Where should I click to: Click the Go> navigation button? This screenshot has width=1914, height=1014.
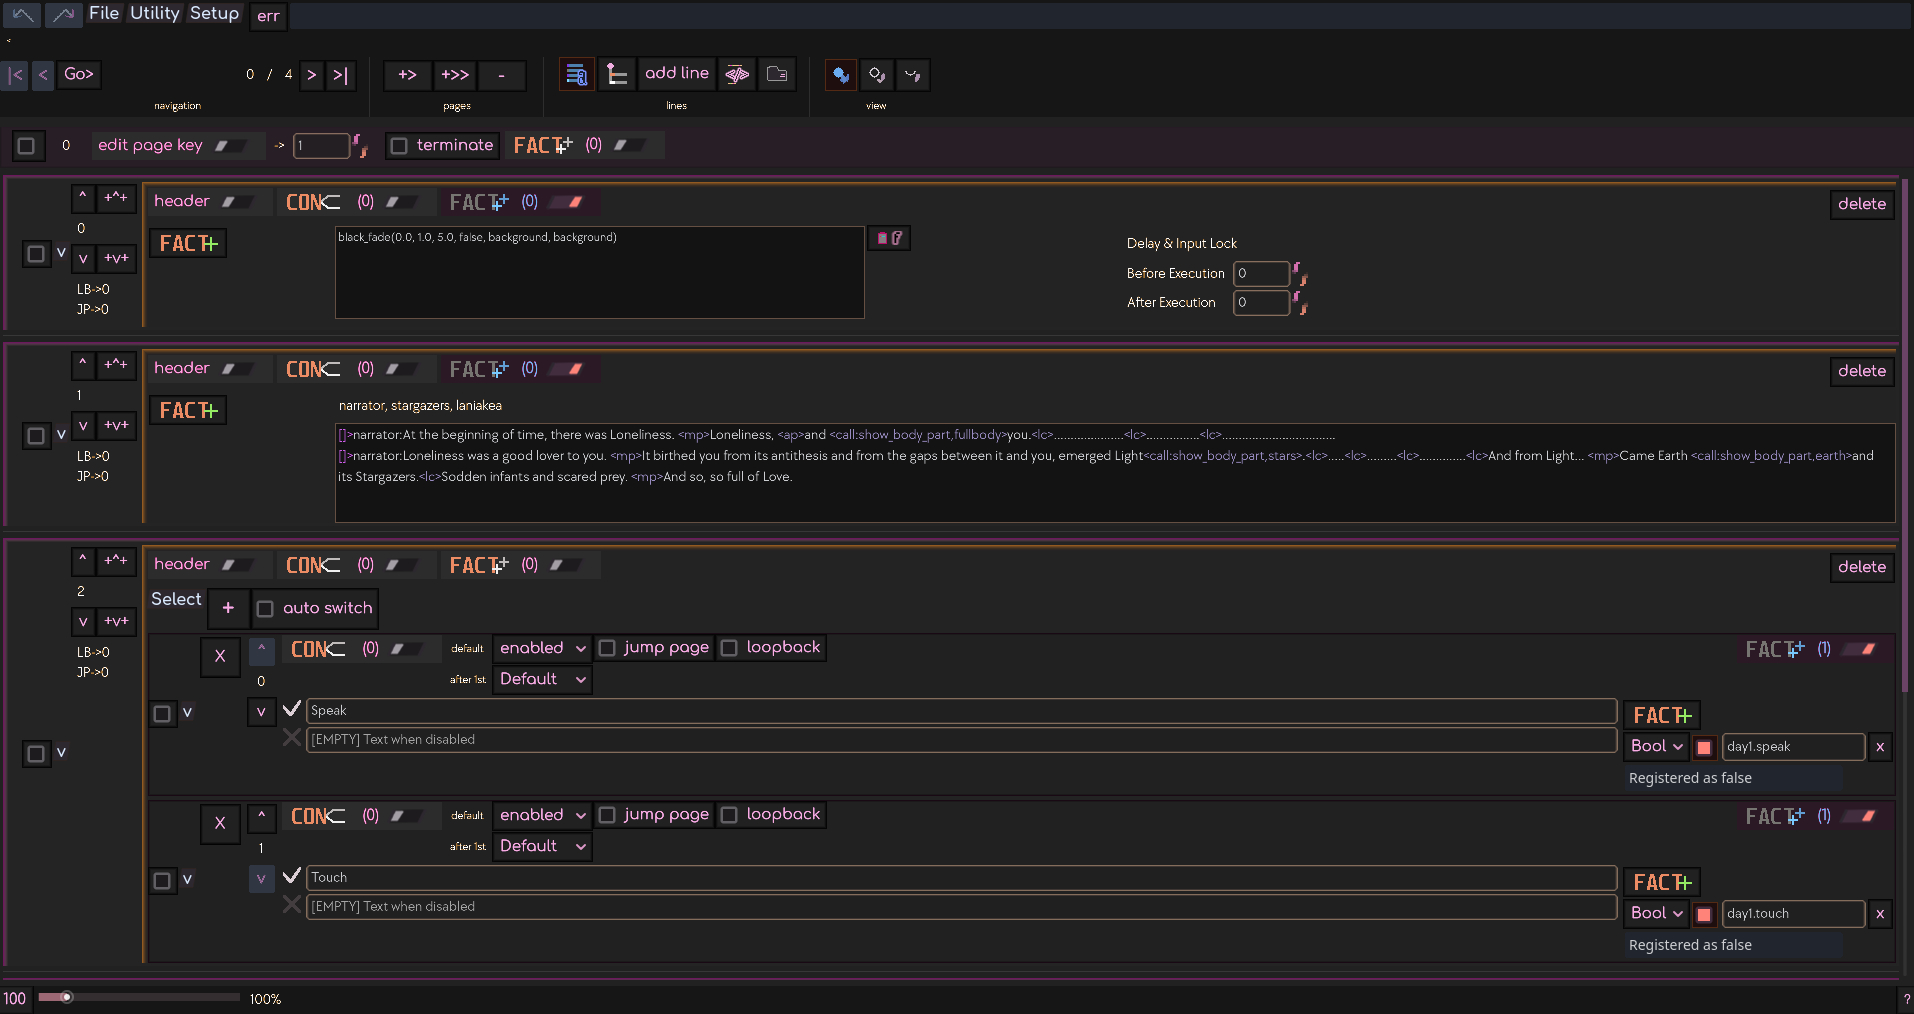79,75
